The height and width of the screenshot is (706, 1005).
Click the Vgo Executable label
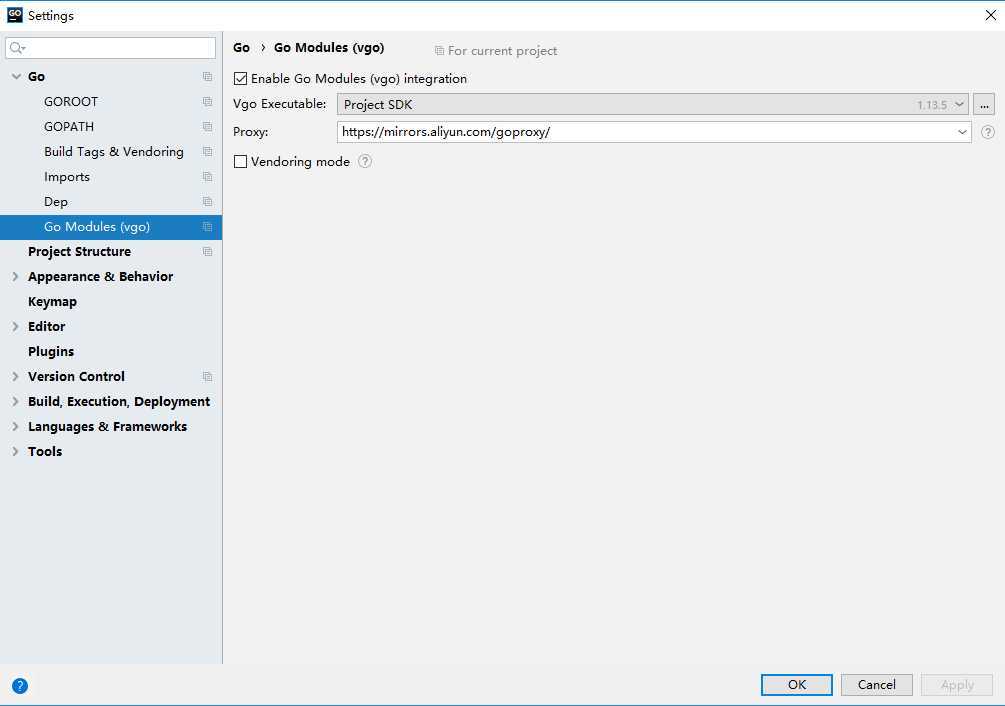(279, 104)
